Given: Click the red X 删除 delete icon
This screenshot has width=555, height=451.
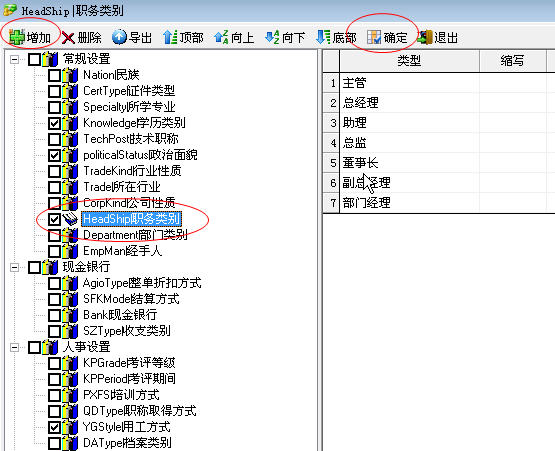Looking at the screenshot, I should [68, 38].
